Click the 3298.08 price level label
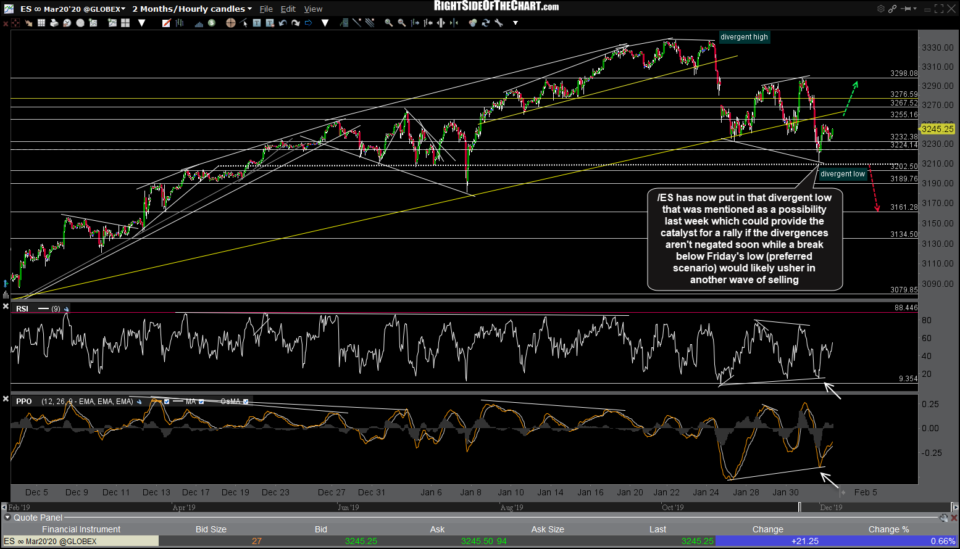The height and width of the screenshot is (549, 960). [904, 73]
